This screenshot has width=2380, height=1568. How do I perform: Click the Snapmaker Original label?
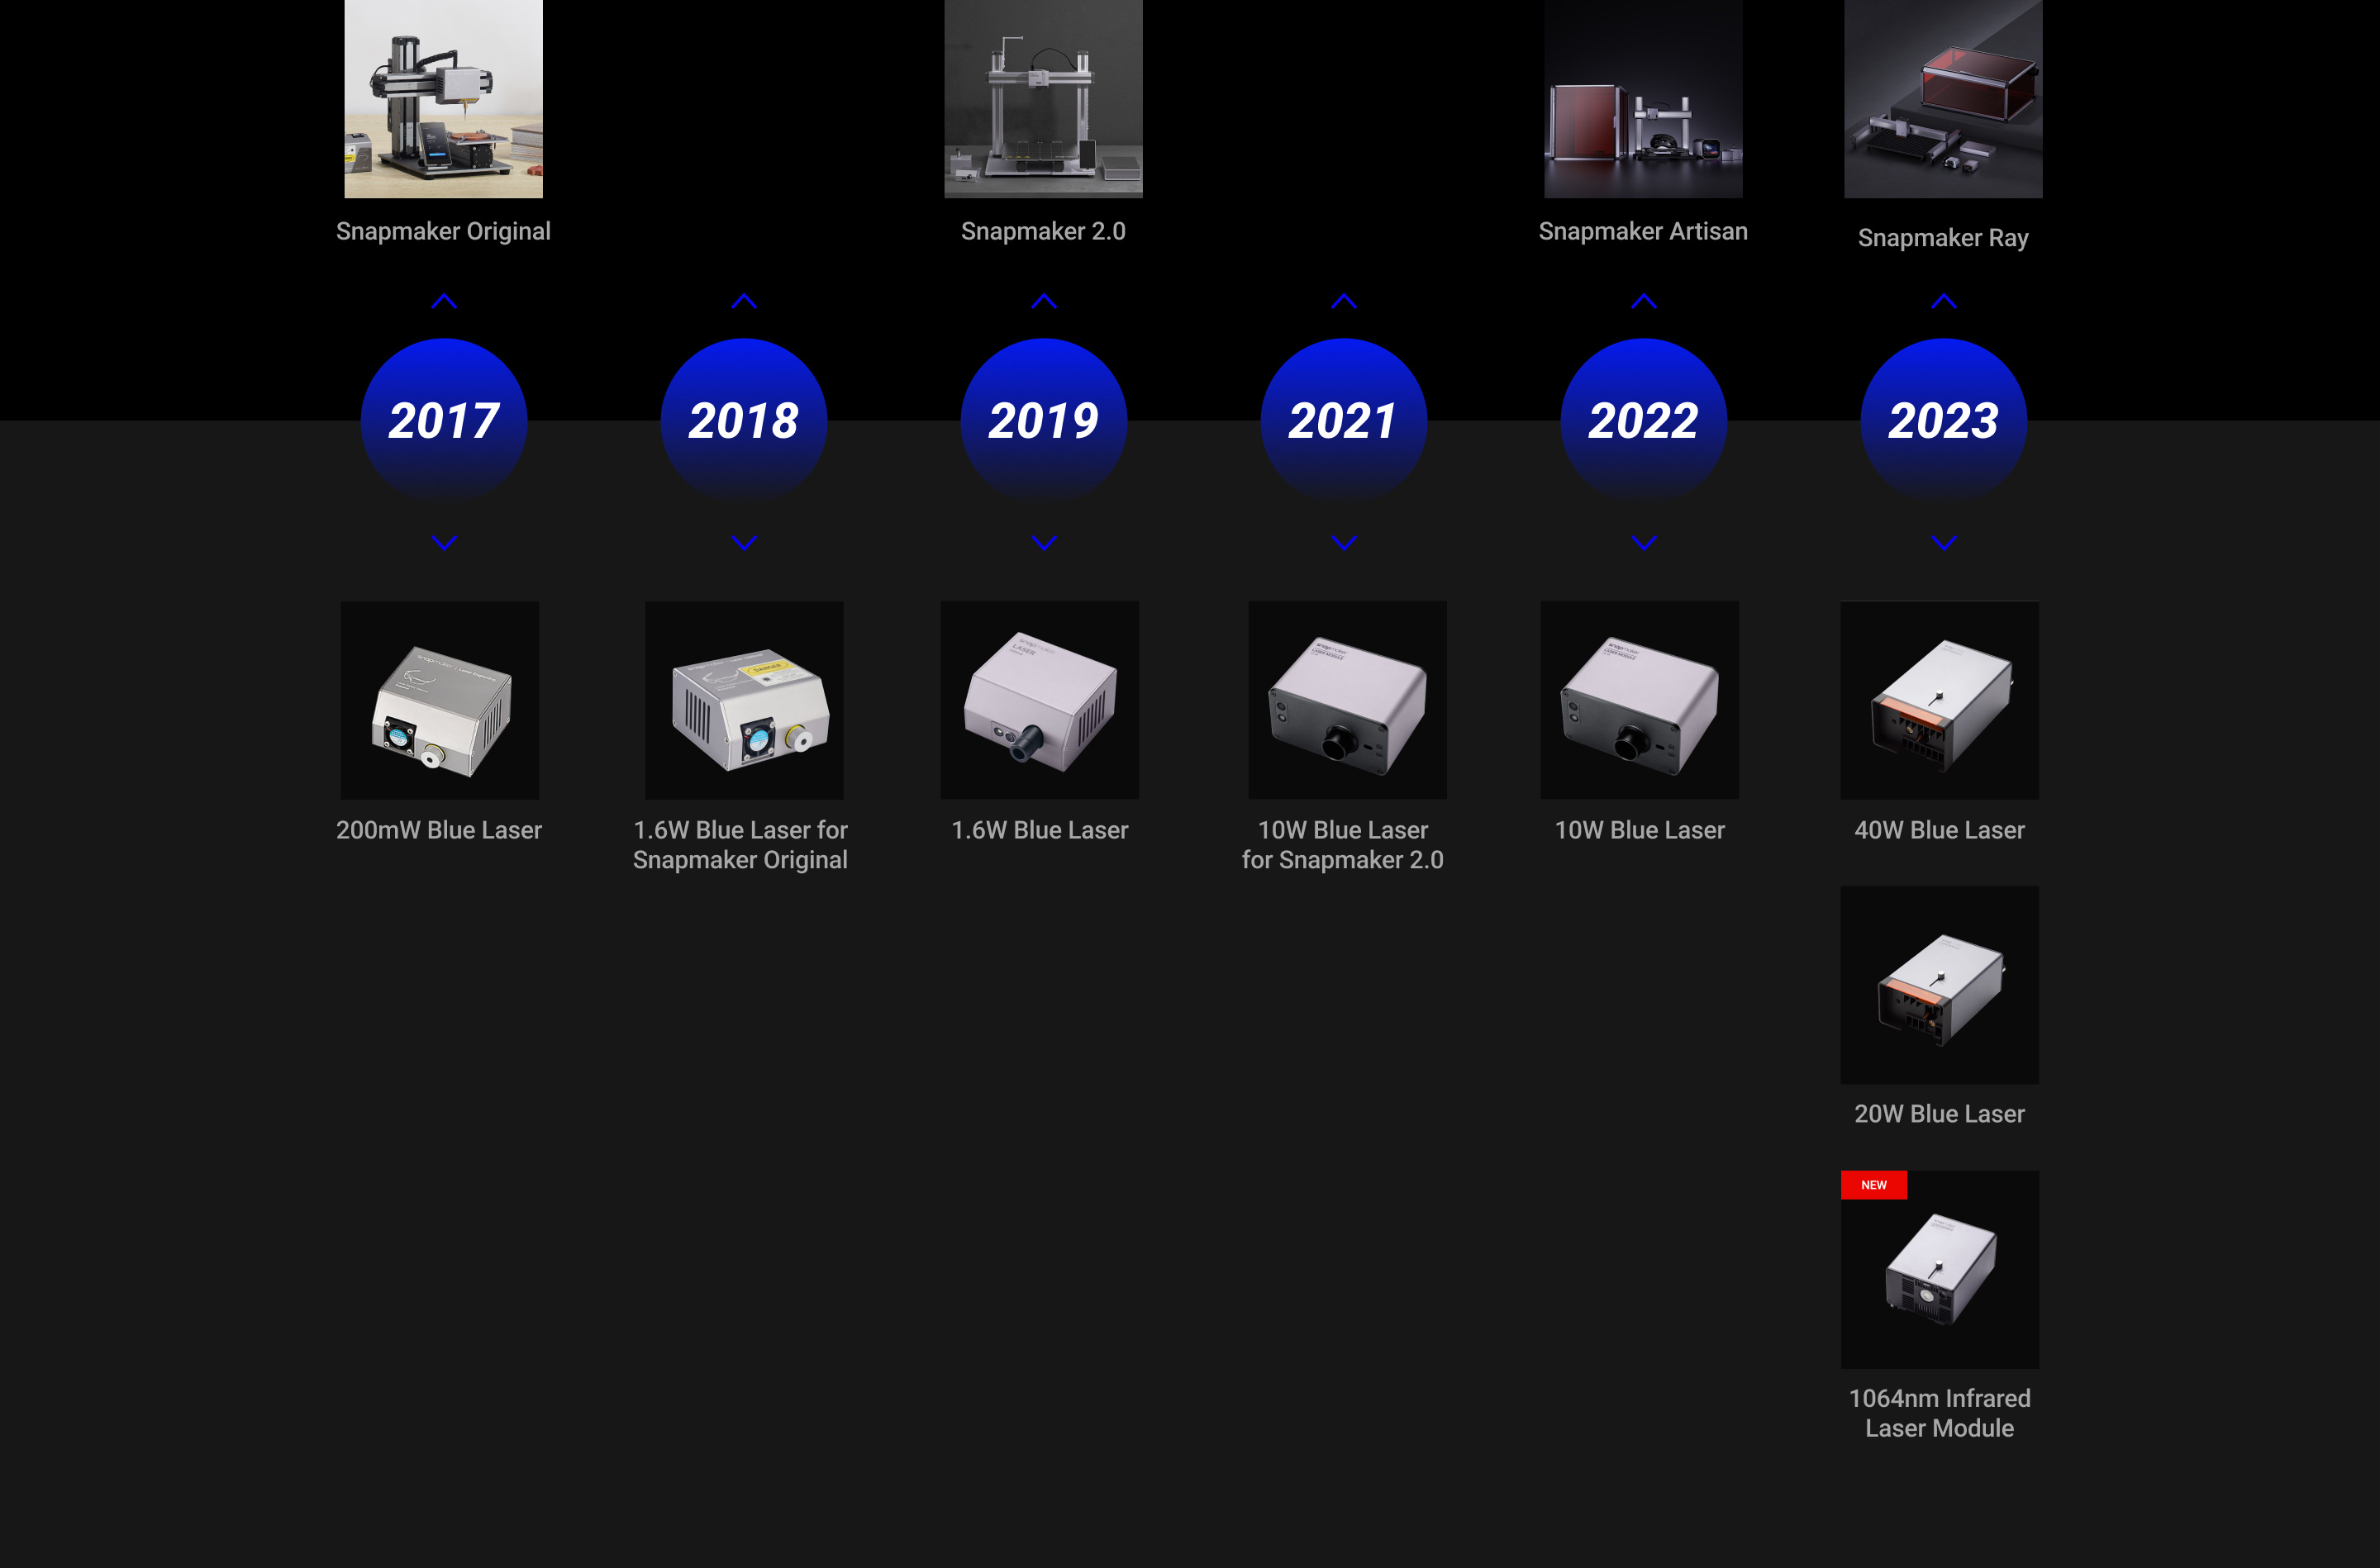443,231
